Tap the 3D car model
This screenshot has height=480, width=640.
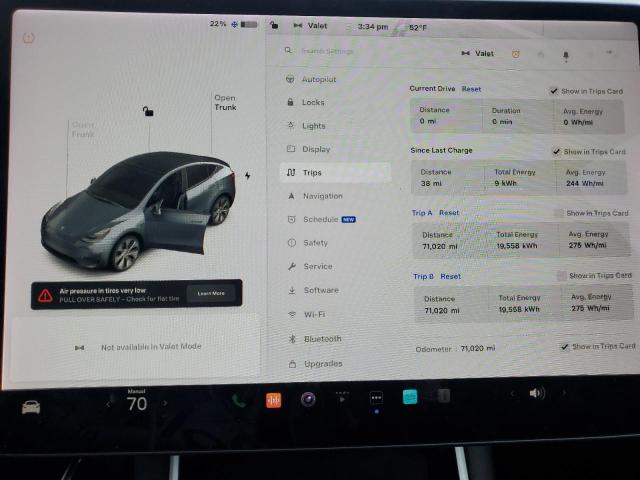point(138,210)
